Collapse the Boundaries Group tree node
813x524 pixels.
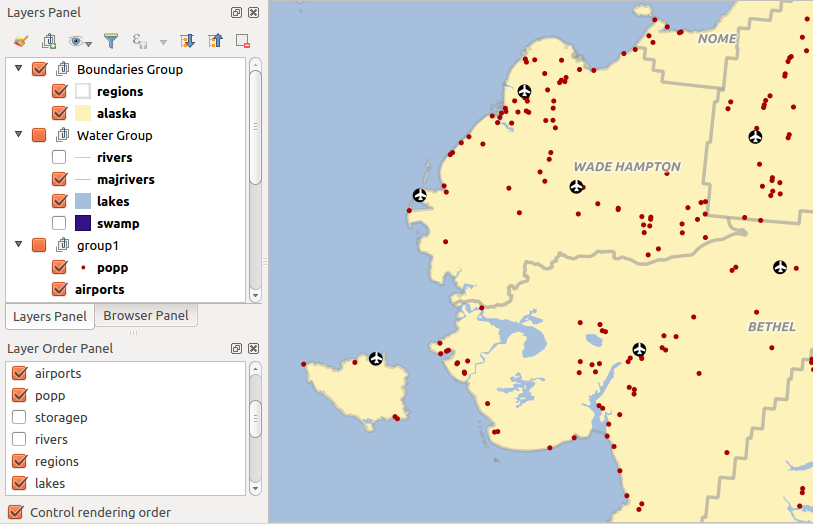[x=18, y=69]
